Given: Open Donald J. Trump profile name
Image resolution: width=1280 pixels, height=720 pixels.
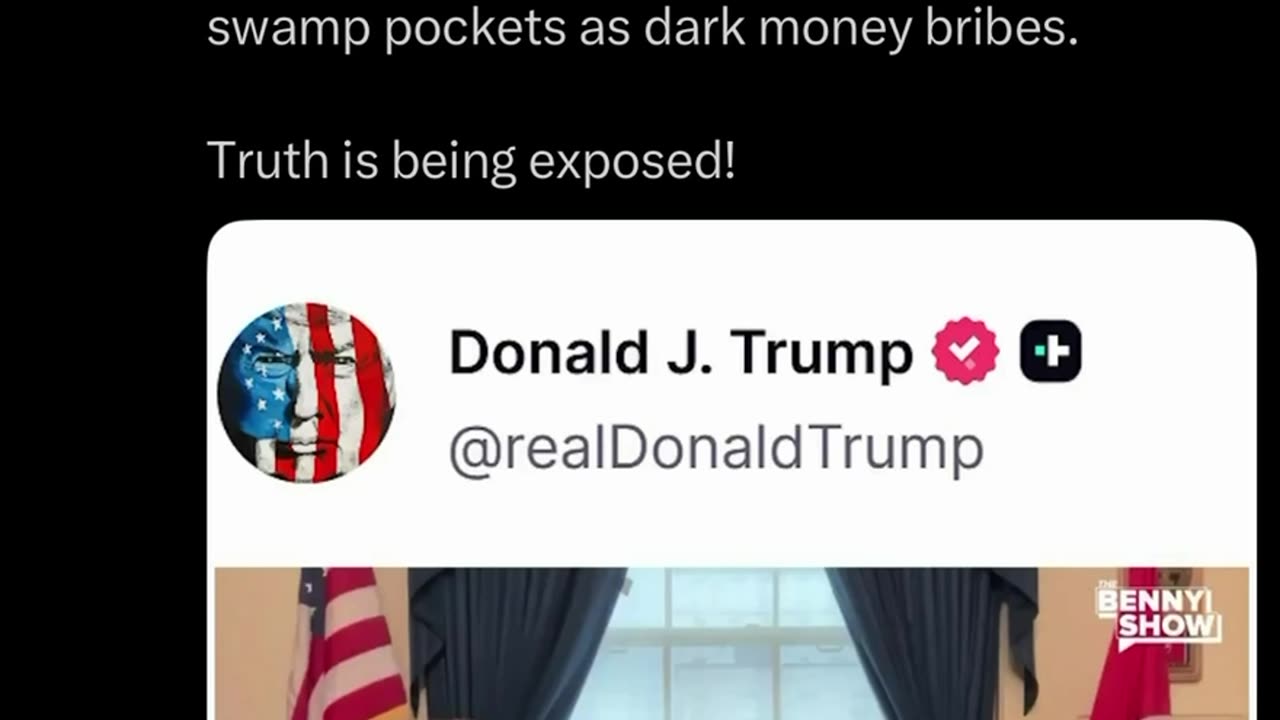Looking at the screenshot, I should (x=680, y=353).
